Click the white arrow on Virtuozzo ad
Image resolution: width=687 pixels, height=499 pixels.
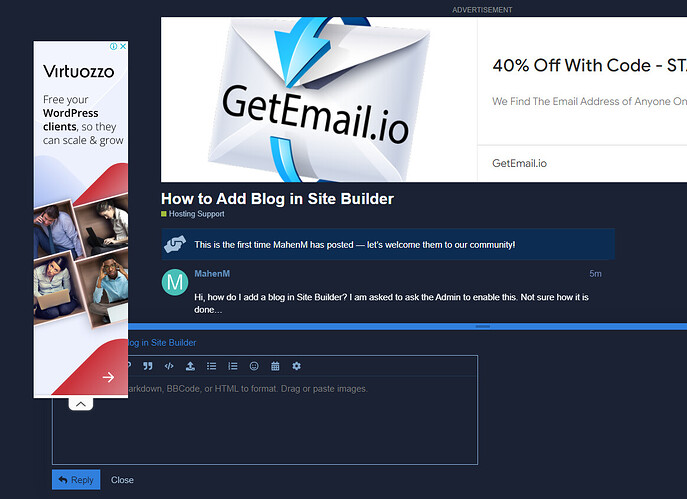pyautogui.click(x=108, y=377)
